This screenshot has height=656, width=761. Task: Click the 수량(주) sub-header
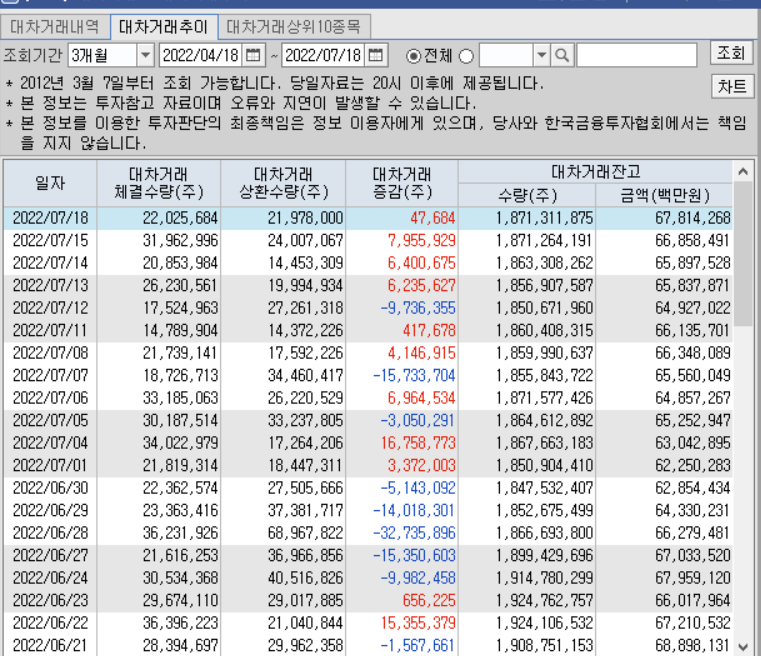pyautogui.click(x=527, y=196)
